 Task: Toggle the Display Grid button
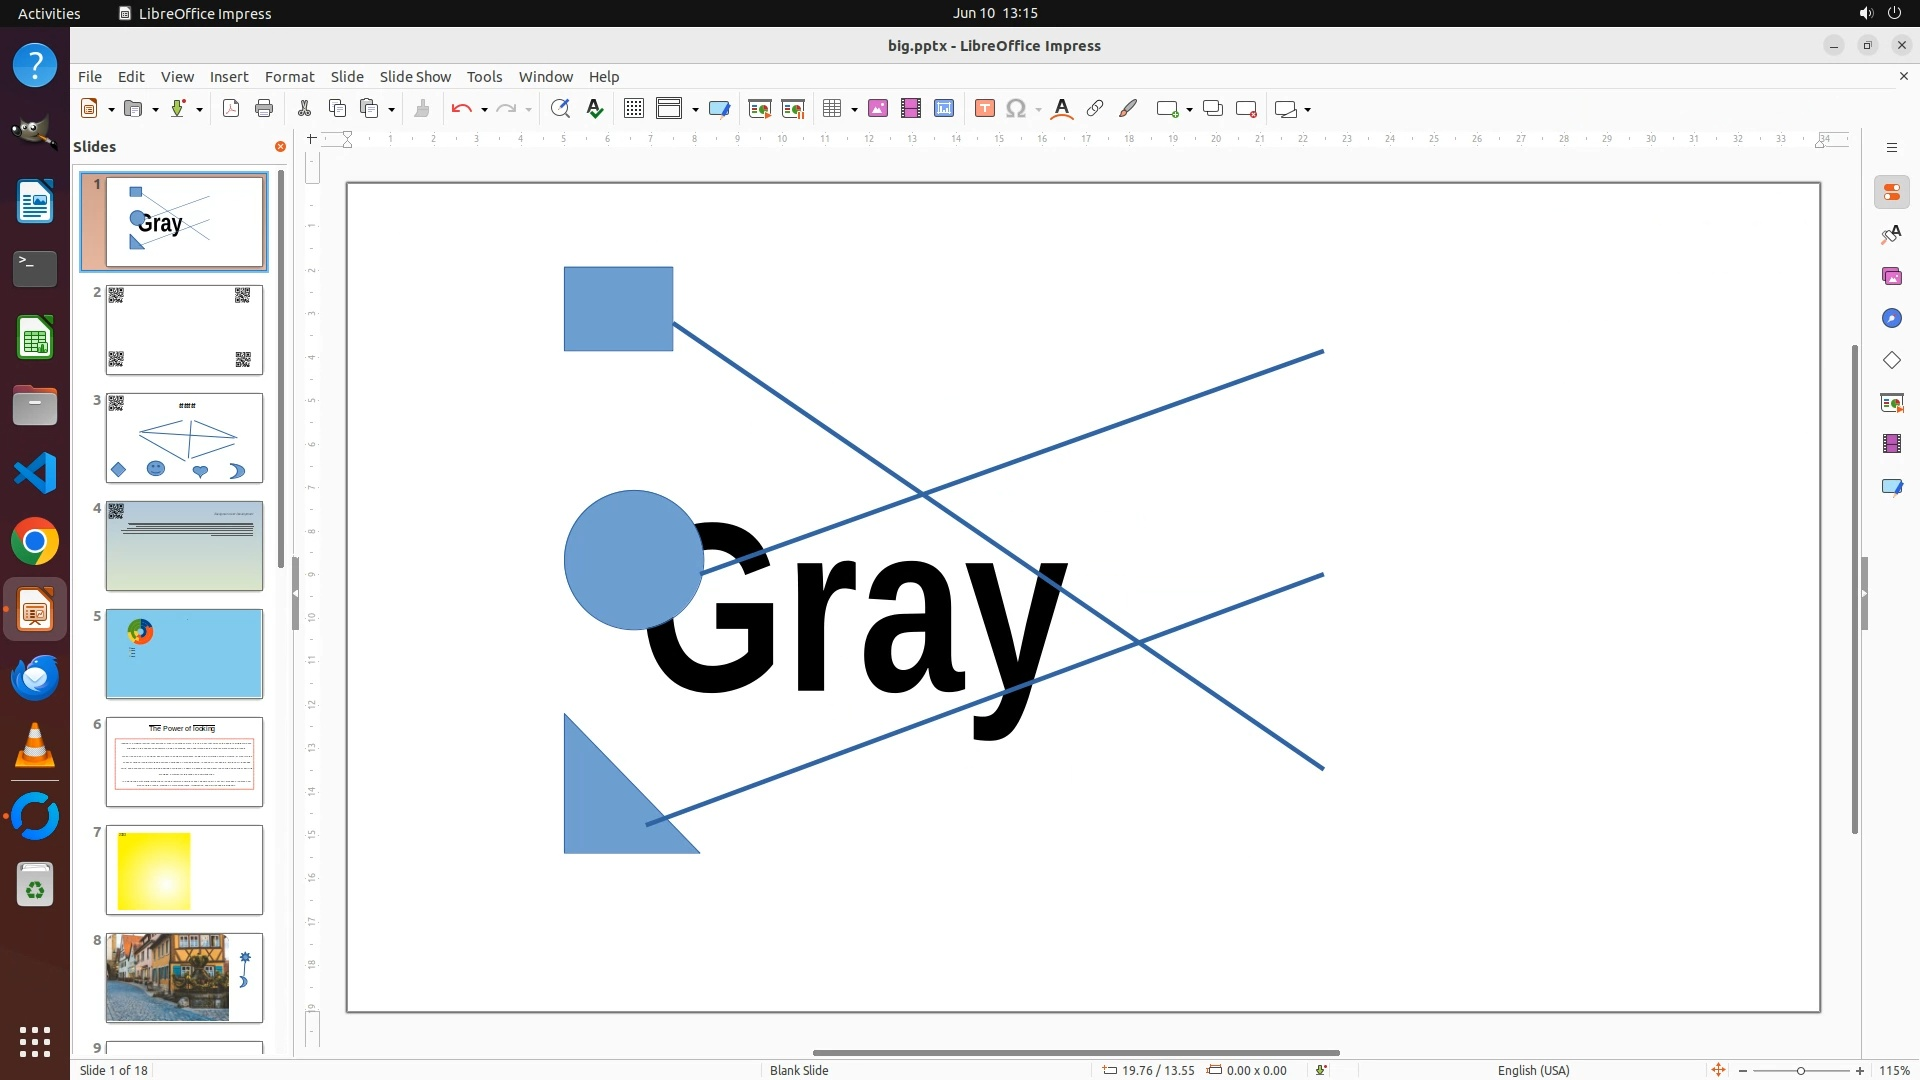pyautogui.click(x=633, y=109)
